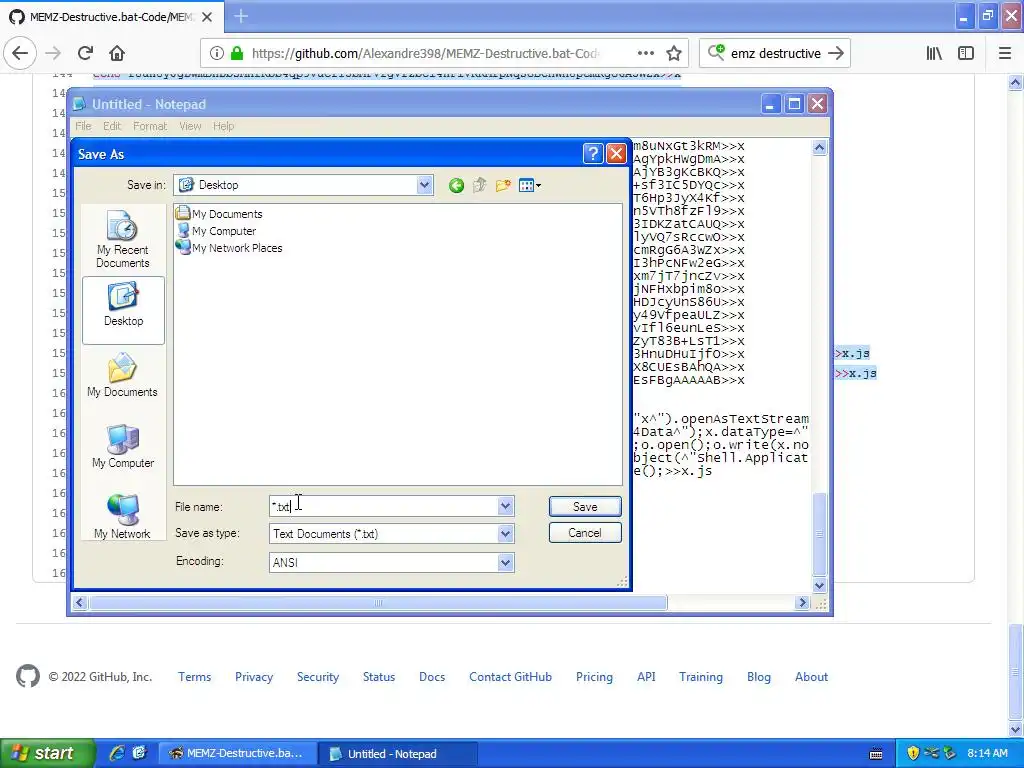
Task: Click the Cancel button
Action: pos(585,533)
